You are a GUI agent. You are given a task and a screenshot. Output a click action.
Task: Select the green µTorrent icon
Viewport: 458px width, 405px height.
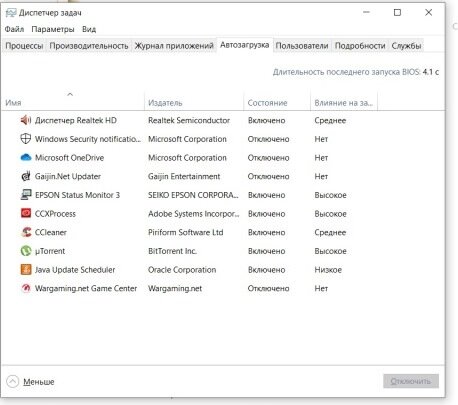26,251
